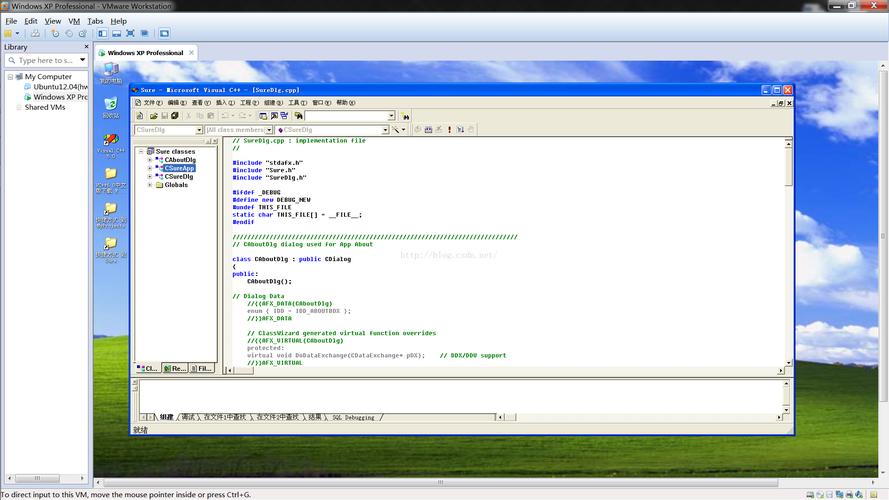Click the VMware power/suspend toolbar icon
The image size is (889, 500).
tap(8, 33)
